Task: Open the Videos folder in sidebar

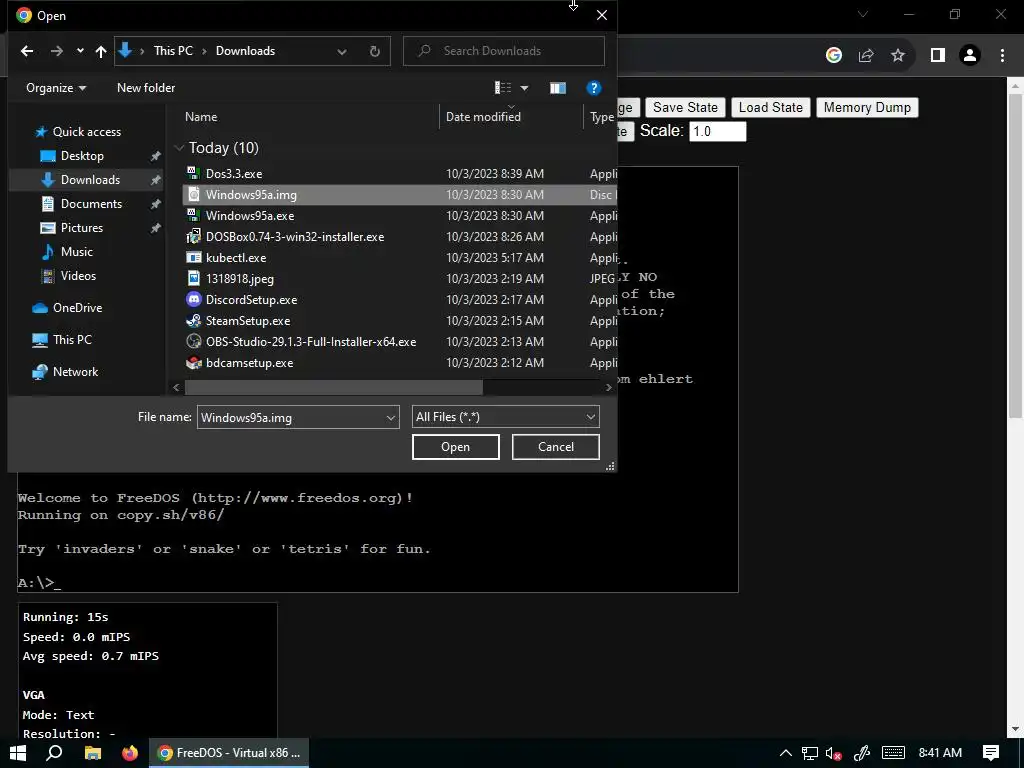Action: [78, 276]
